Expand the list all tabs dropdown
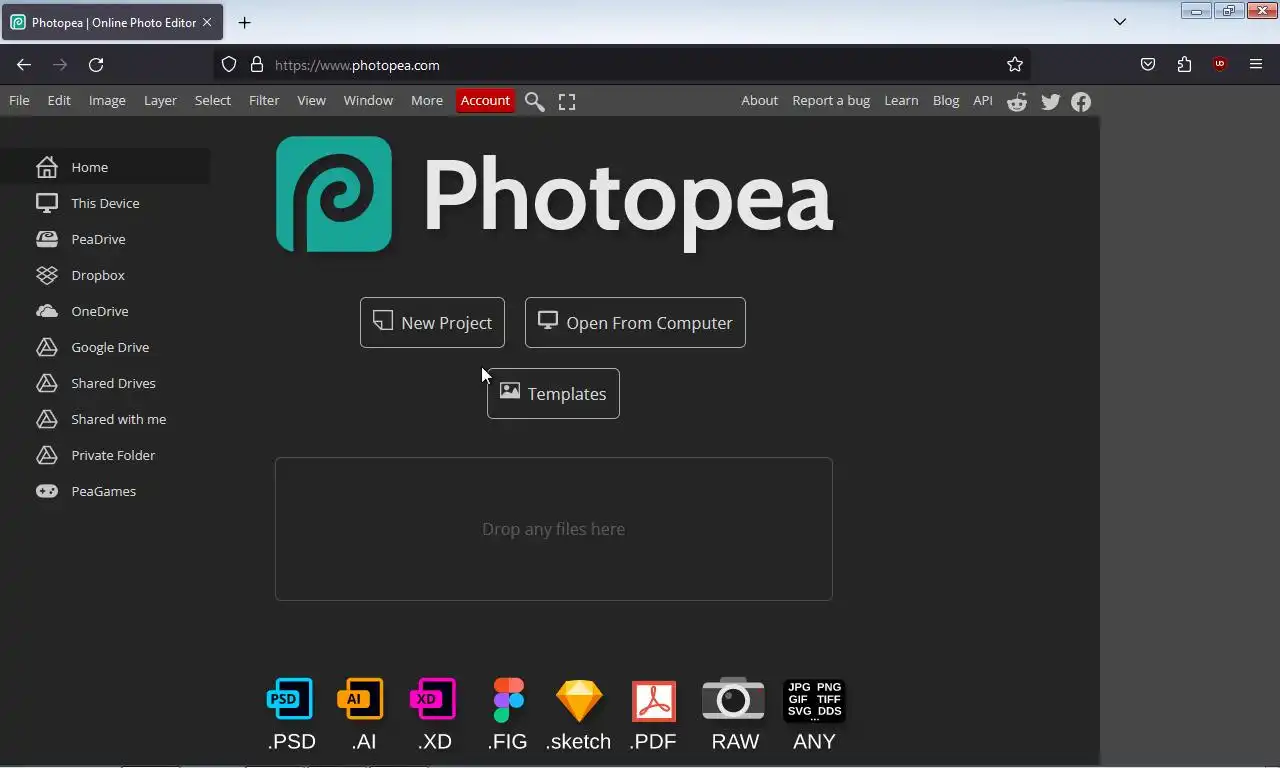The height and width of the screenshot is (768, 1280). [1120, 22]
